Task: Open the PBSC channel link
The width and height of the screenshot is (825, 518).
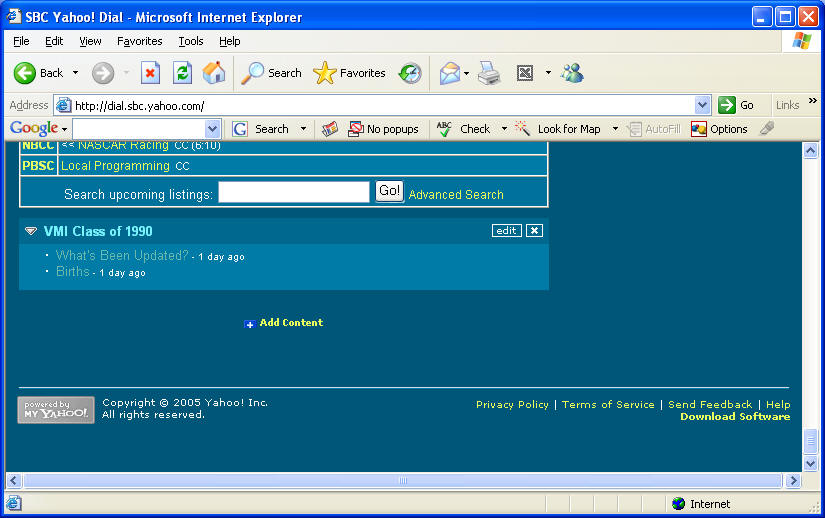Action: [x=38, y=166]
